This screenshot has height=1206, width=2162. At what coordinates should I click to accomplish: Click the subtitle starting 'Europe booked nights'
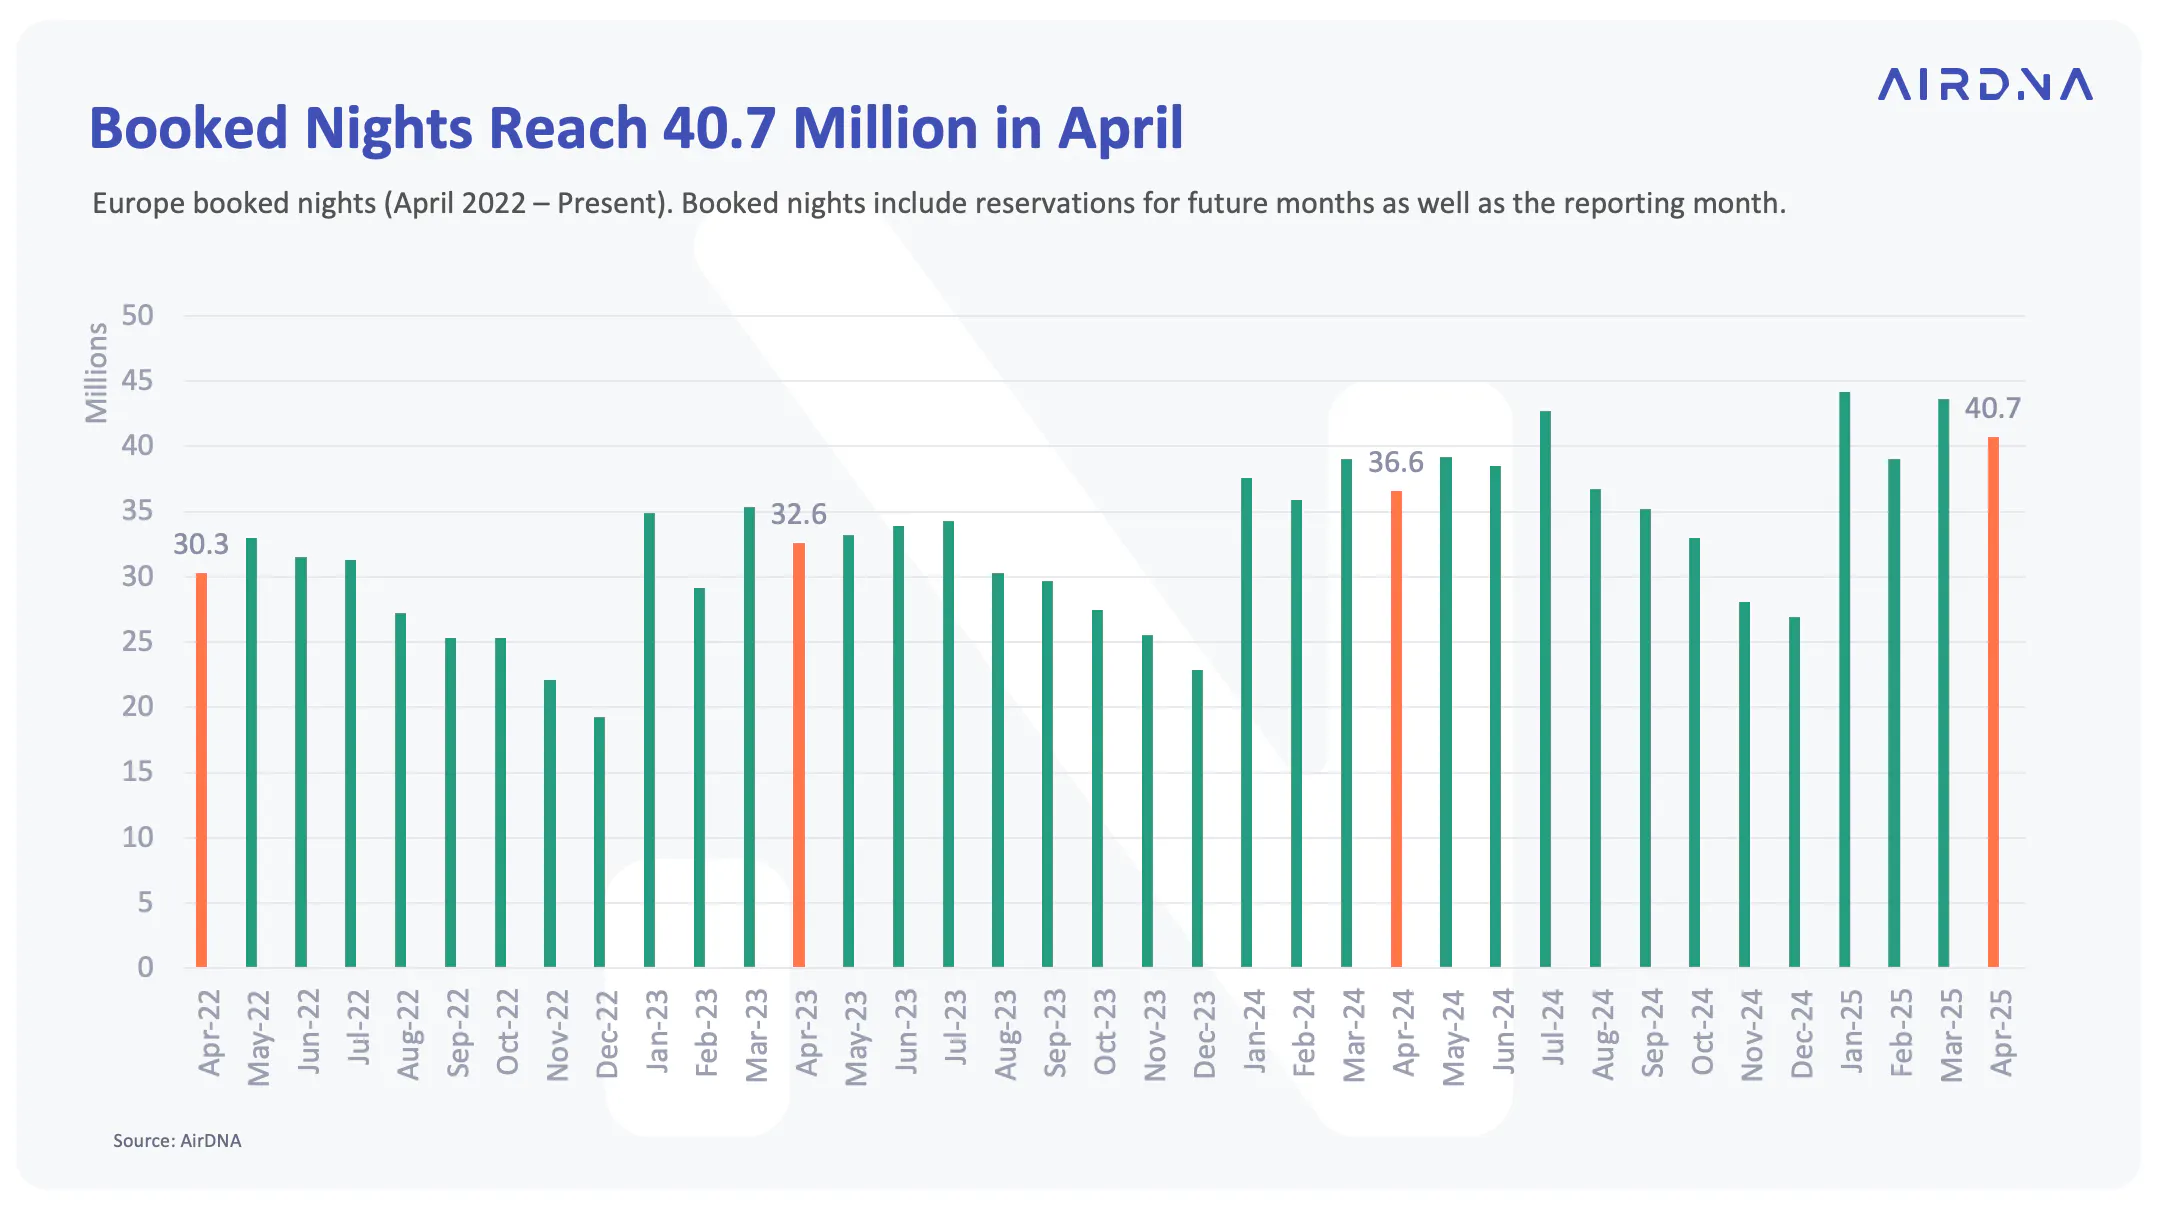tap(939, 203)
